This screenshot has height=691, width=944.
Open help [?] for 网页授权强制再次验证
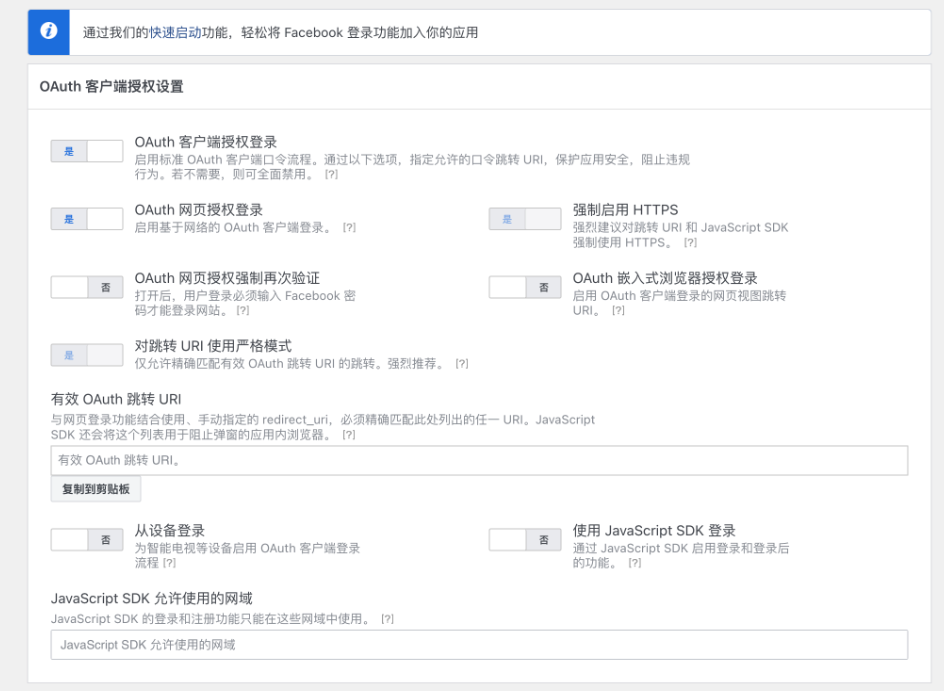(x=243, y=311)
